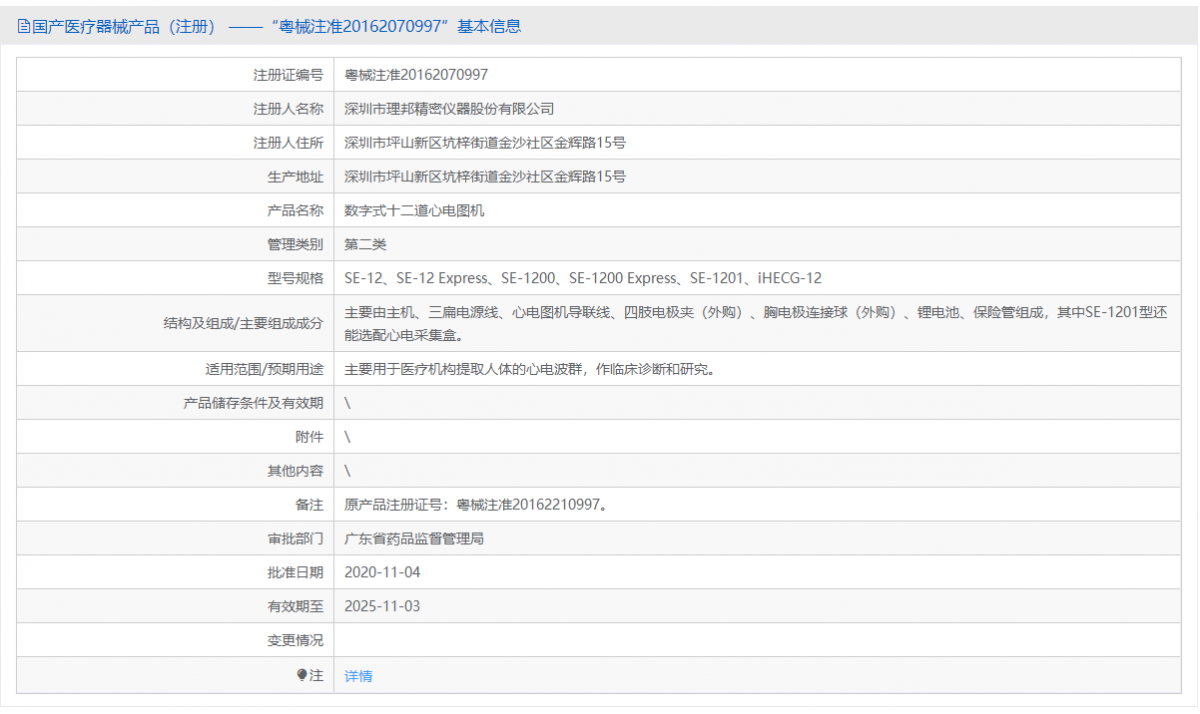Click product name 数字式十二道心电图机
Viewport: 1200px width, 714px height.
[414, 211]
